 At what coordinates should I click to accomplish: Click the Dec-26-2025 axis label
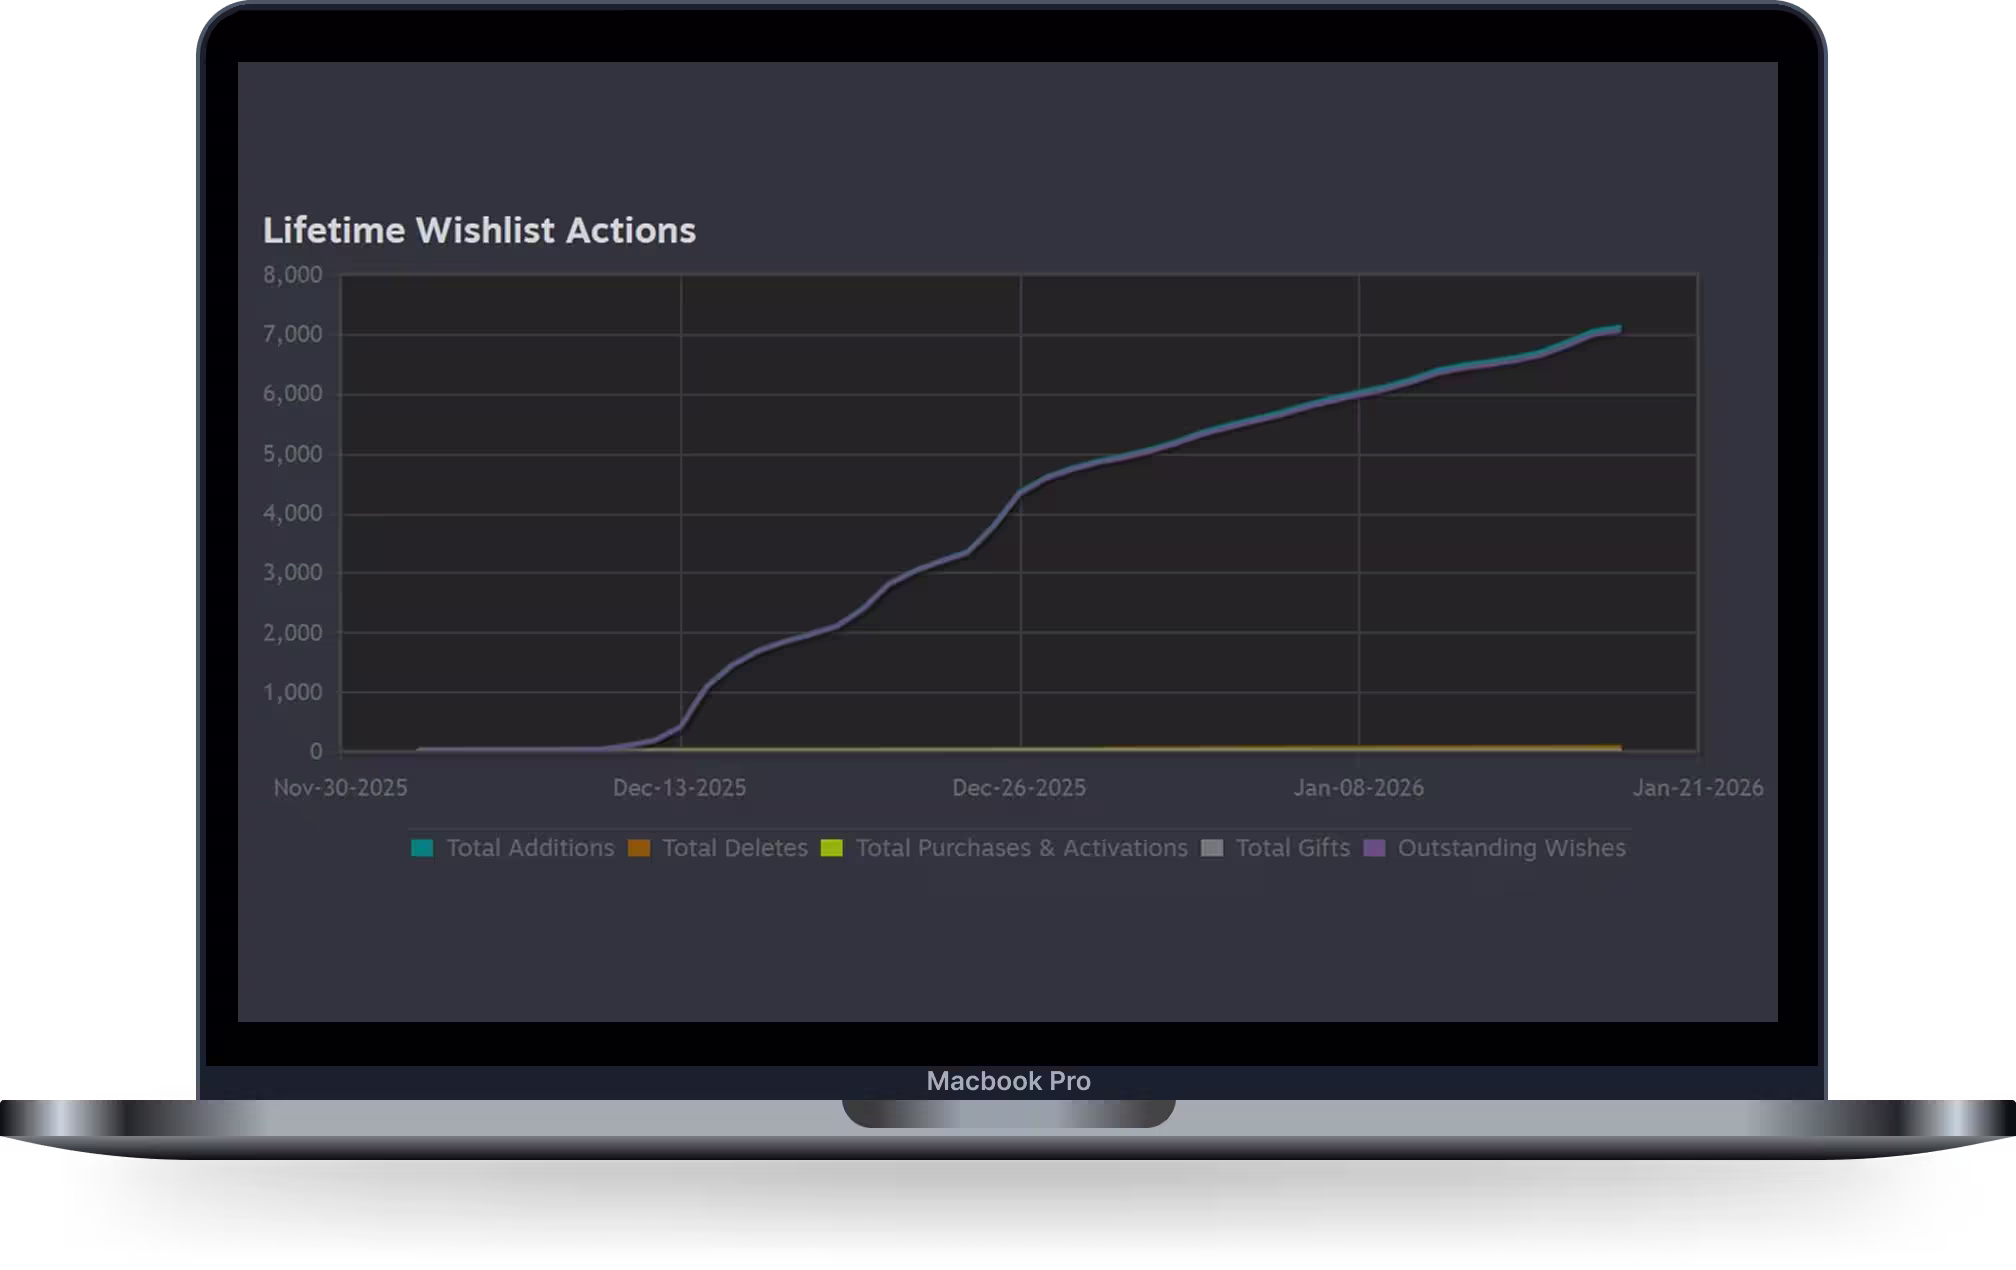(x=1021, y=788)
